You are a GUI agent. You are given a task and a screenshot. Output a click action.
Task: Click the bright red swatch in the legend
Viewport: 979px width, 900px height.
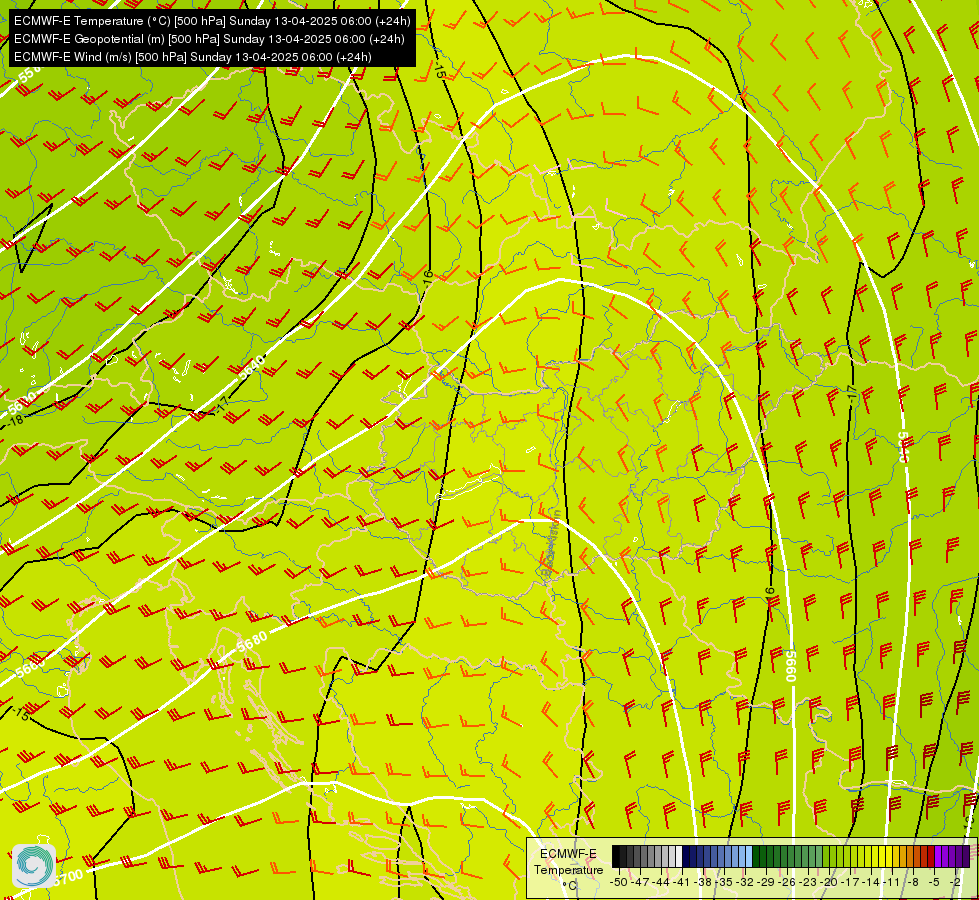(930, 856)
